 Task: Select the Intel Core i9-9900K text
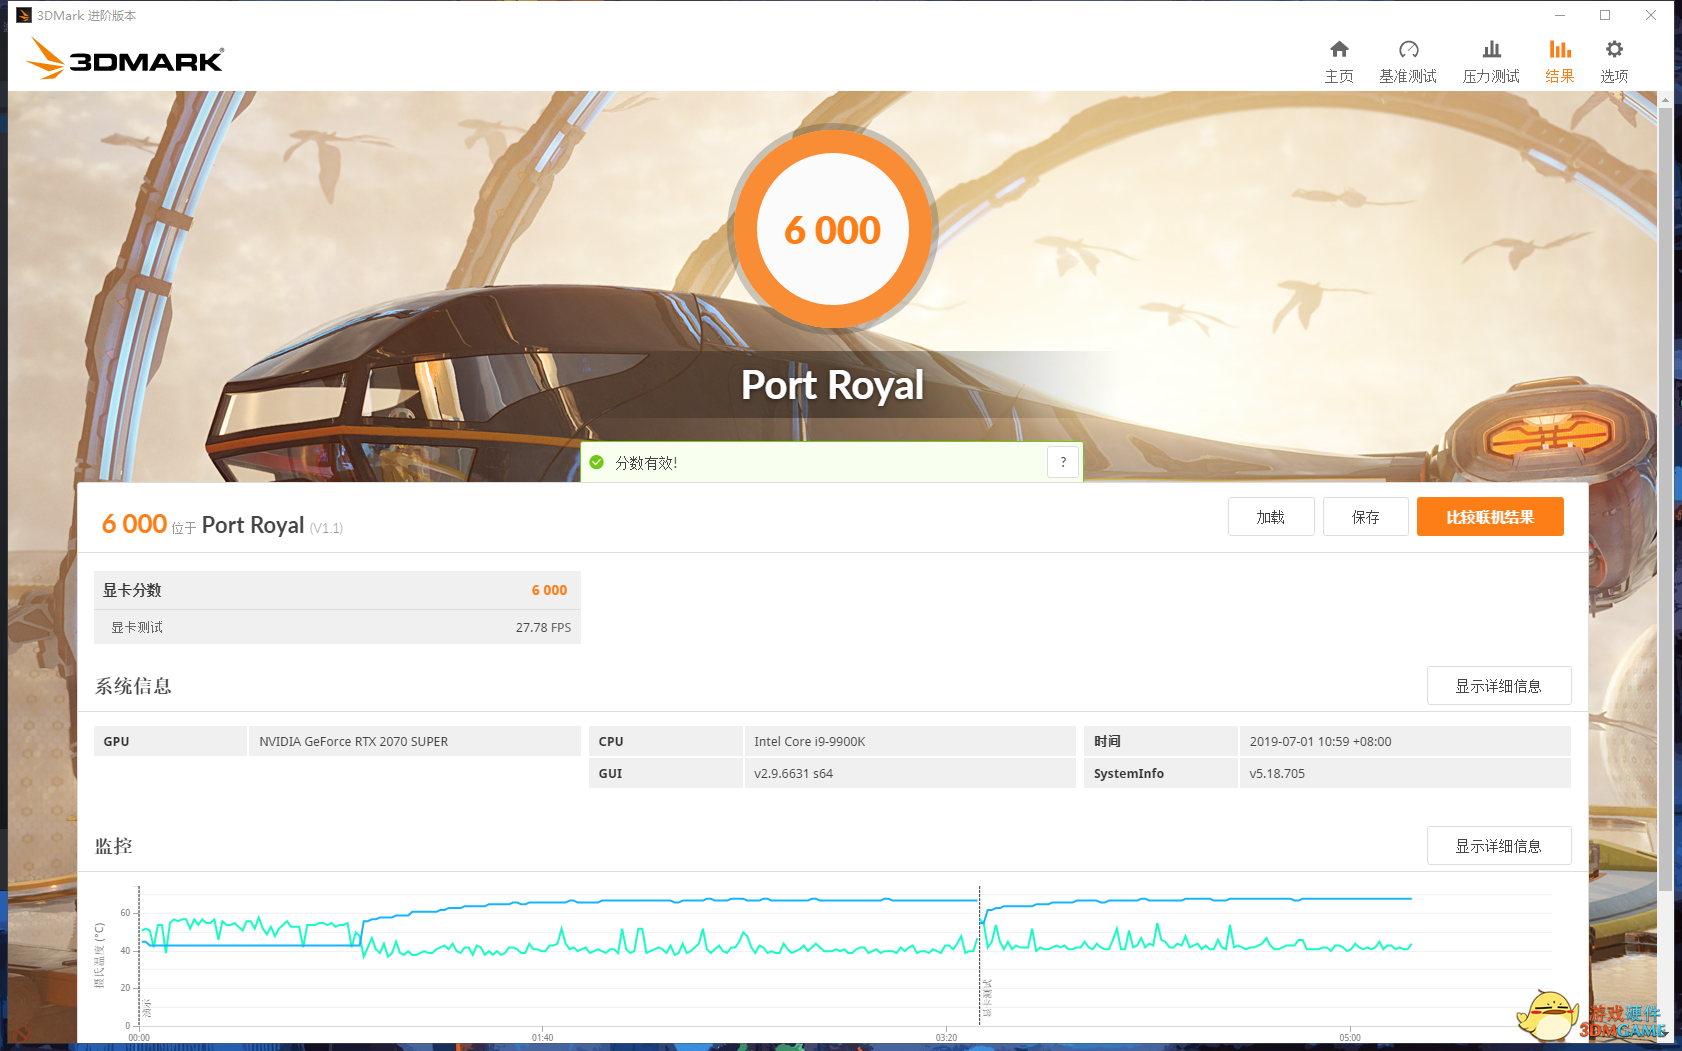click(809, 742)
